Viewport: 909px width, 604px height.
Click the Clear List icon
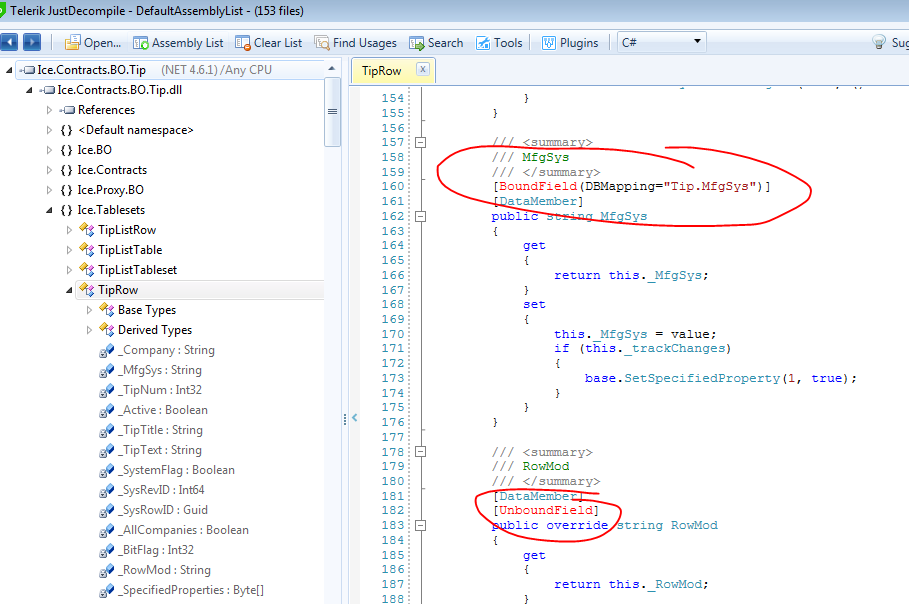coord(242,43)
